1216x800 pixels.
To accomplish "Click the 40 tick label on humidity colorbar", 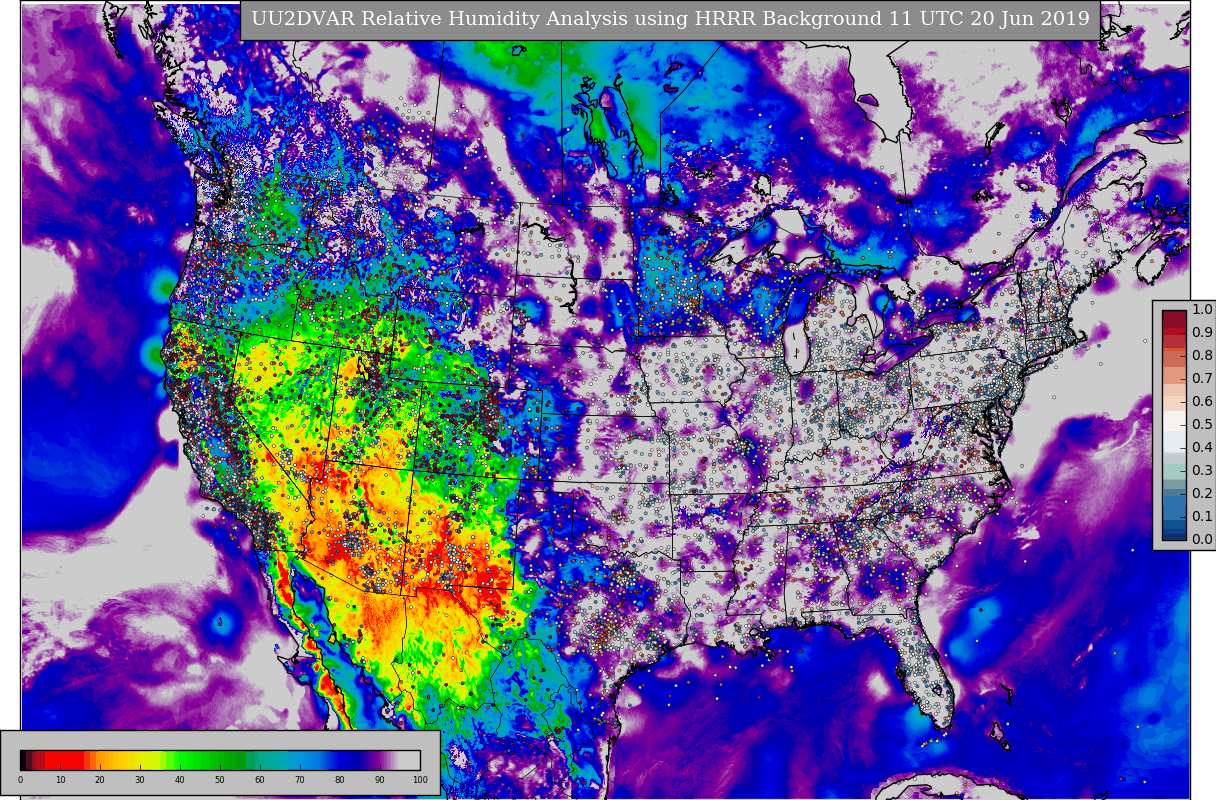I will [x=180, y=780].
